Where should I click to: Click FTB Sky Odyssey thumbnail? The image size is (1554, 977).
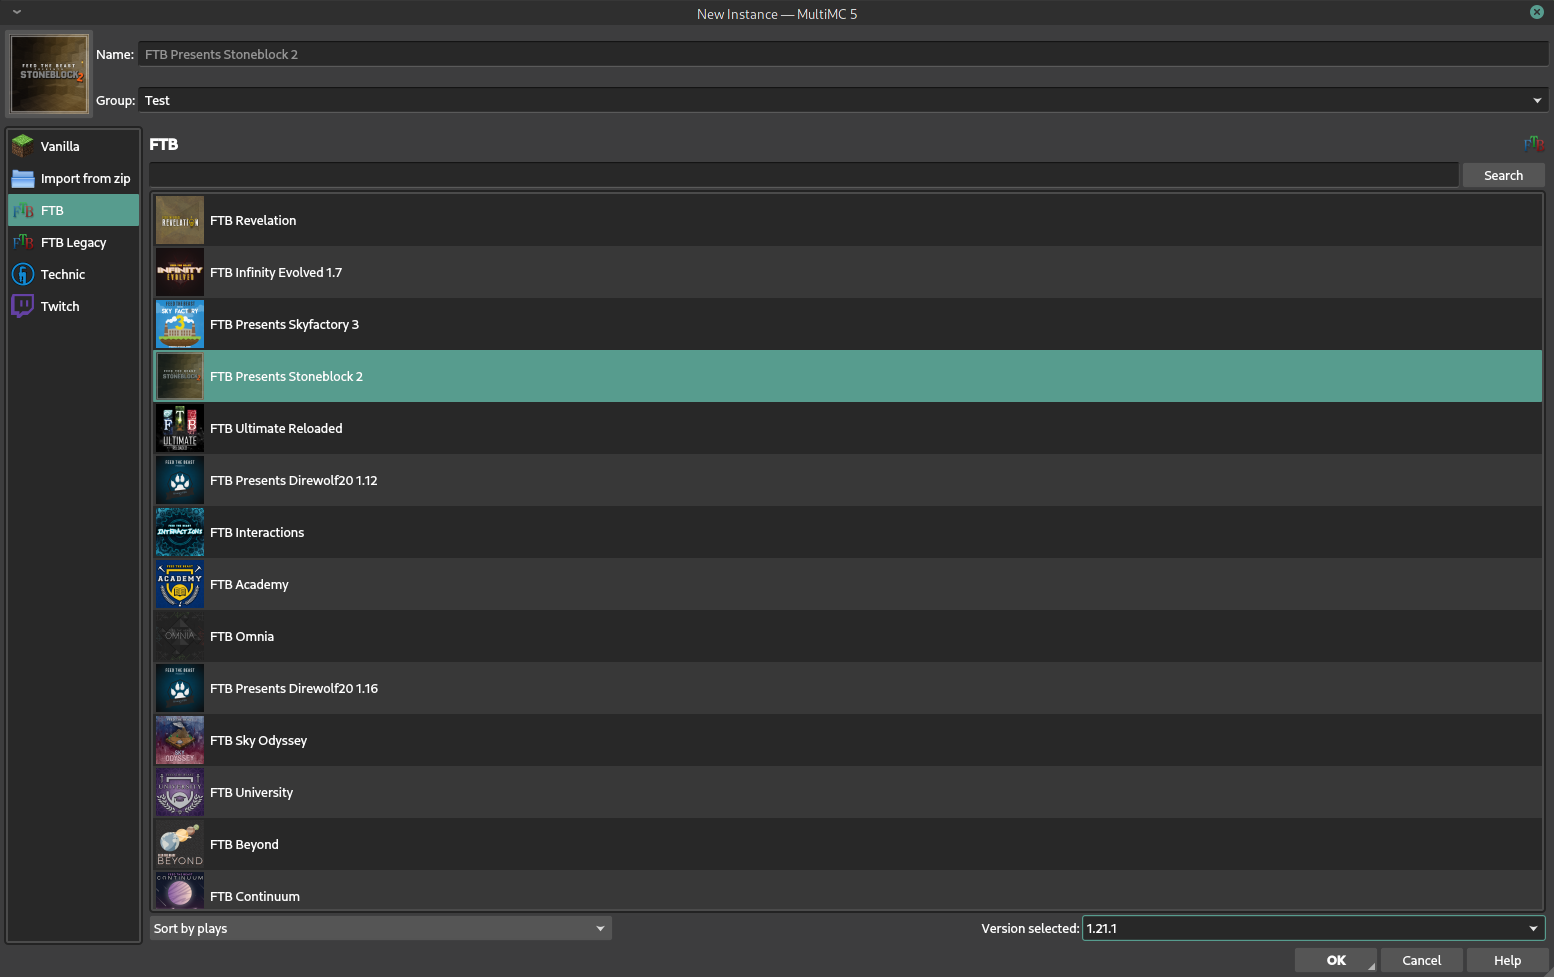tap(180, 740)
